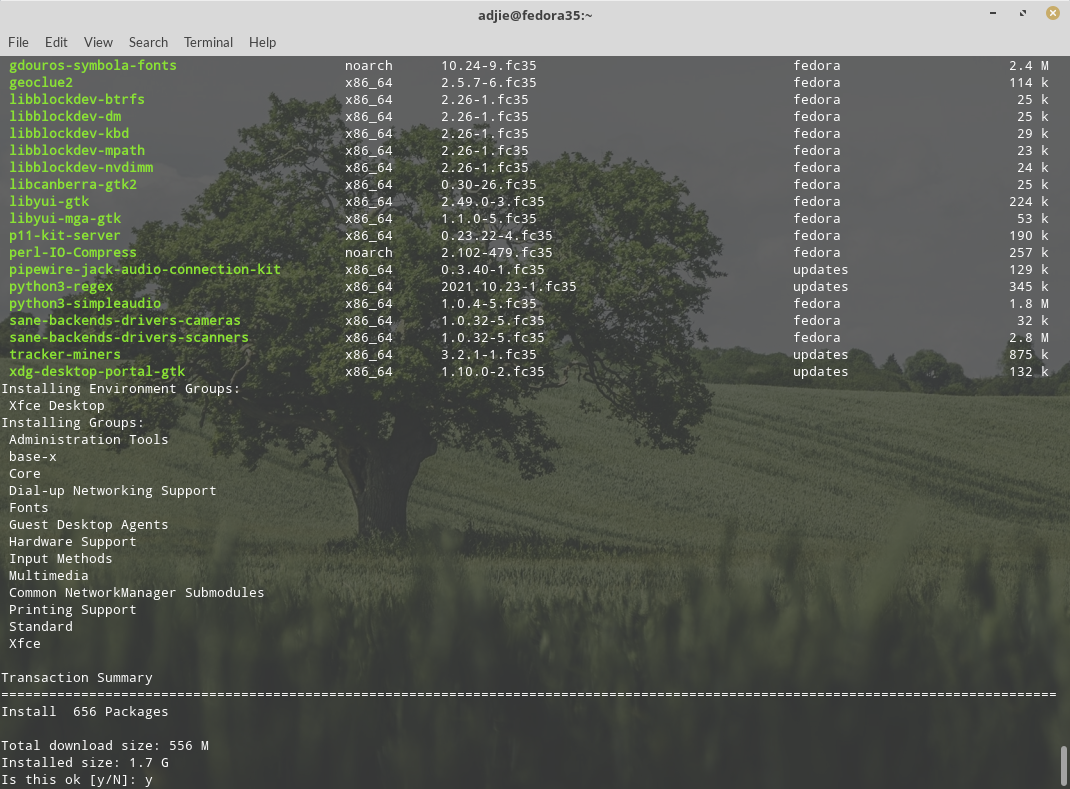Click package name libblockdev-mpath
The image size is (1070, 789).
point(77,151)
